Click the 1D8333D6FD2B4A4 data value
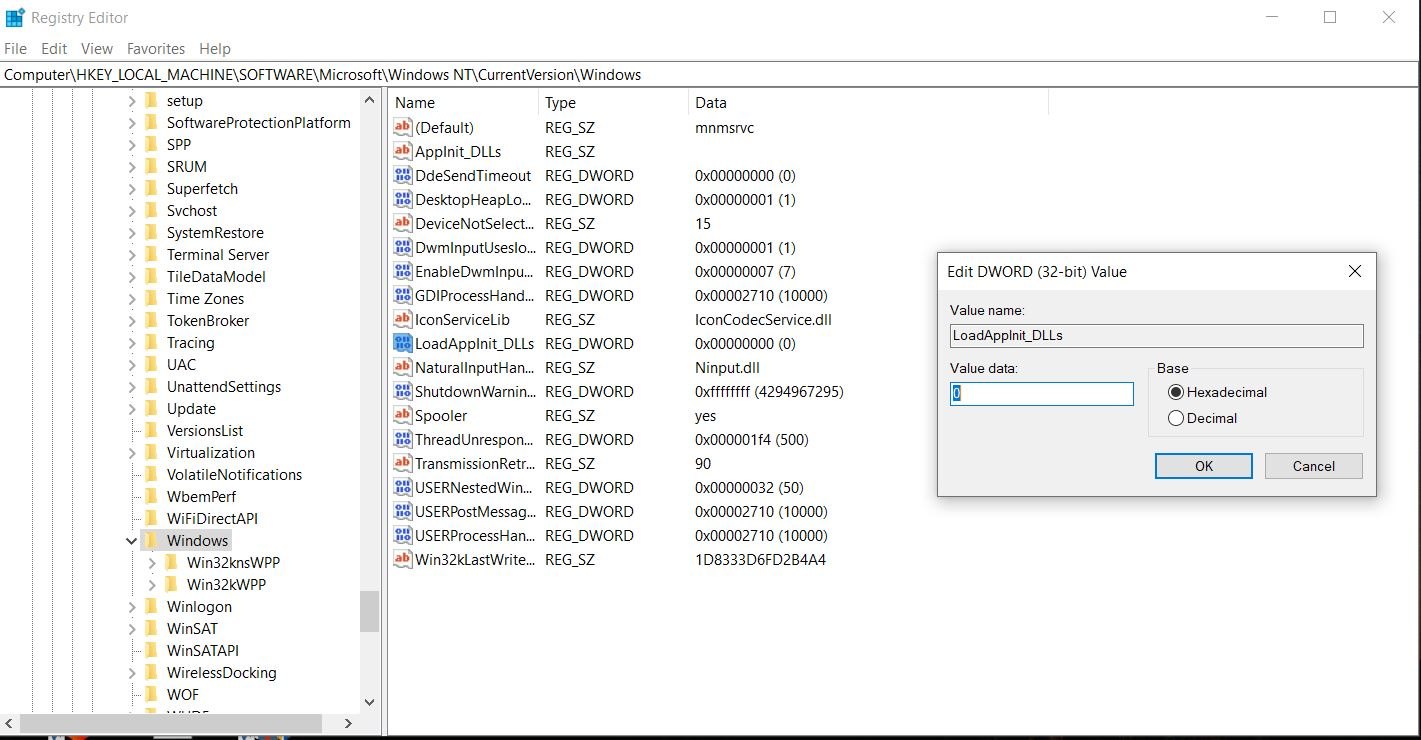 point(760,559)
